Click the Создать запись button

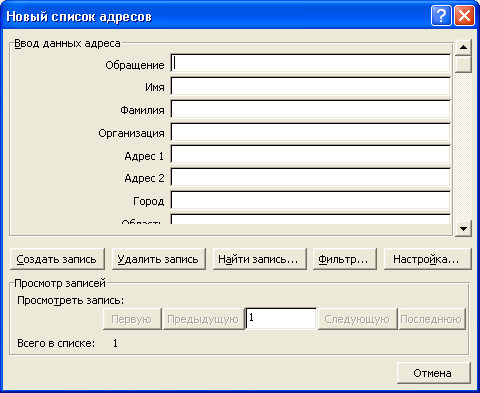[x=57, y=259]
